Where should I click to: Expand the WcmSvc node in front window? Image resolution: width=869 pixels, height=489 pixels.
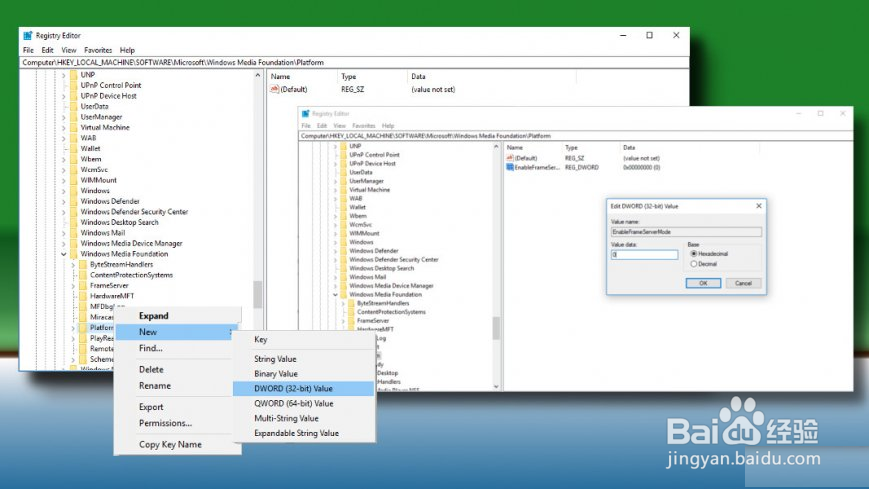[x=64, y=170]
